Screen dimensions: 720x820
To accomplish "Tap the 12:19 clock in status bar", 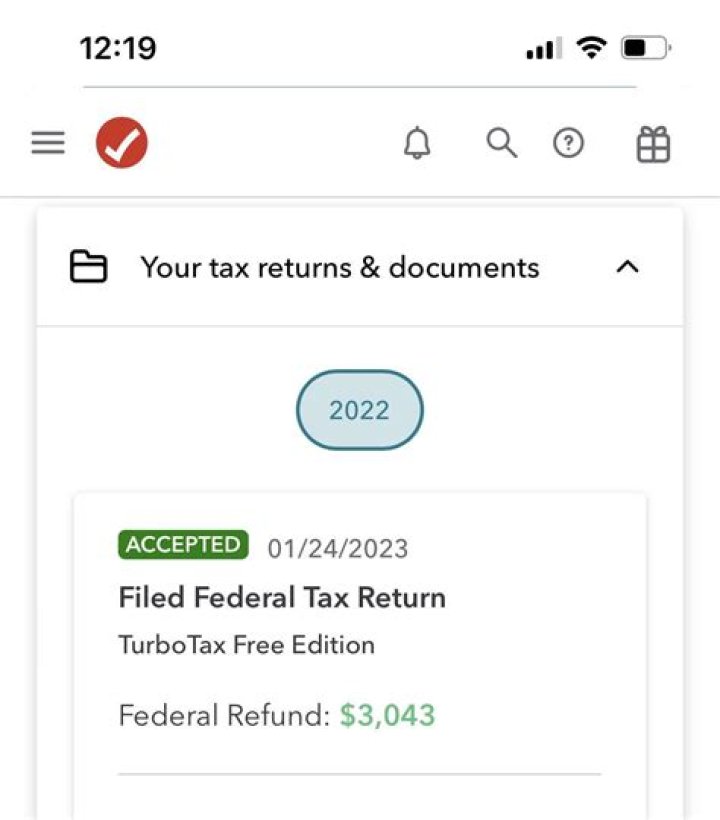I will pyautogui.click(x=118, y=48).
